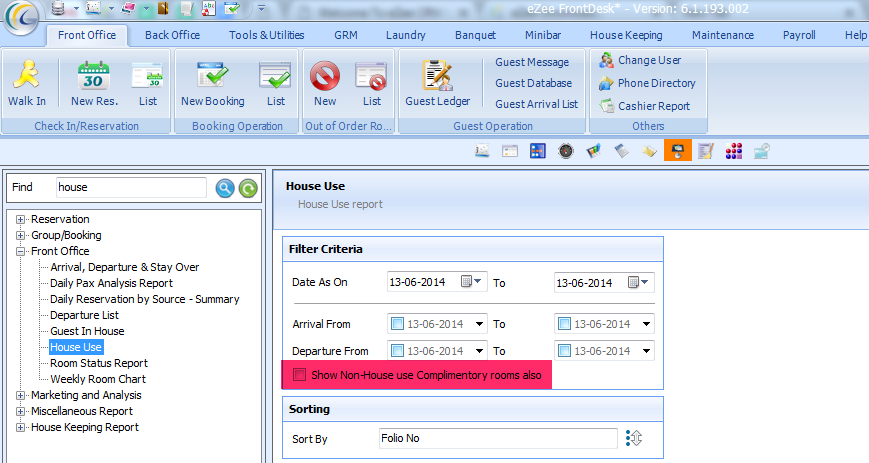
Task: Open the quick access toolbar customize arrow
Action: pos(262,8)
